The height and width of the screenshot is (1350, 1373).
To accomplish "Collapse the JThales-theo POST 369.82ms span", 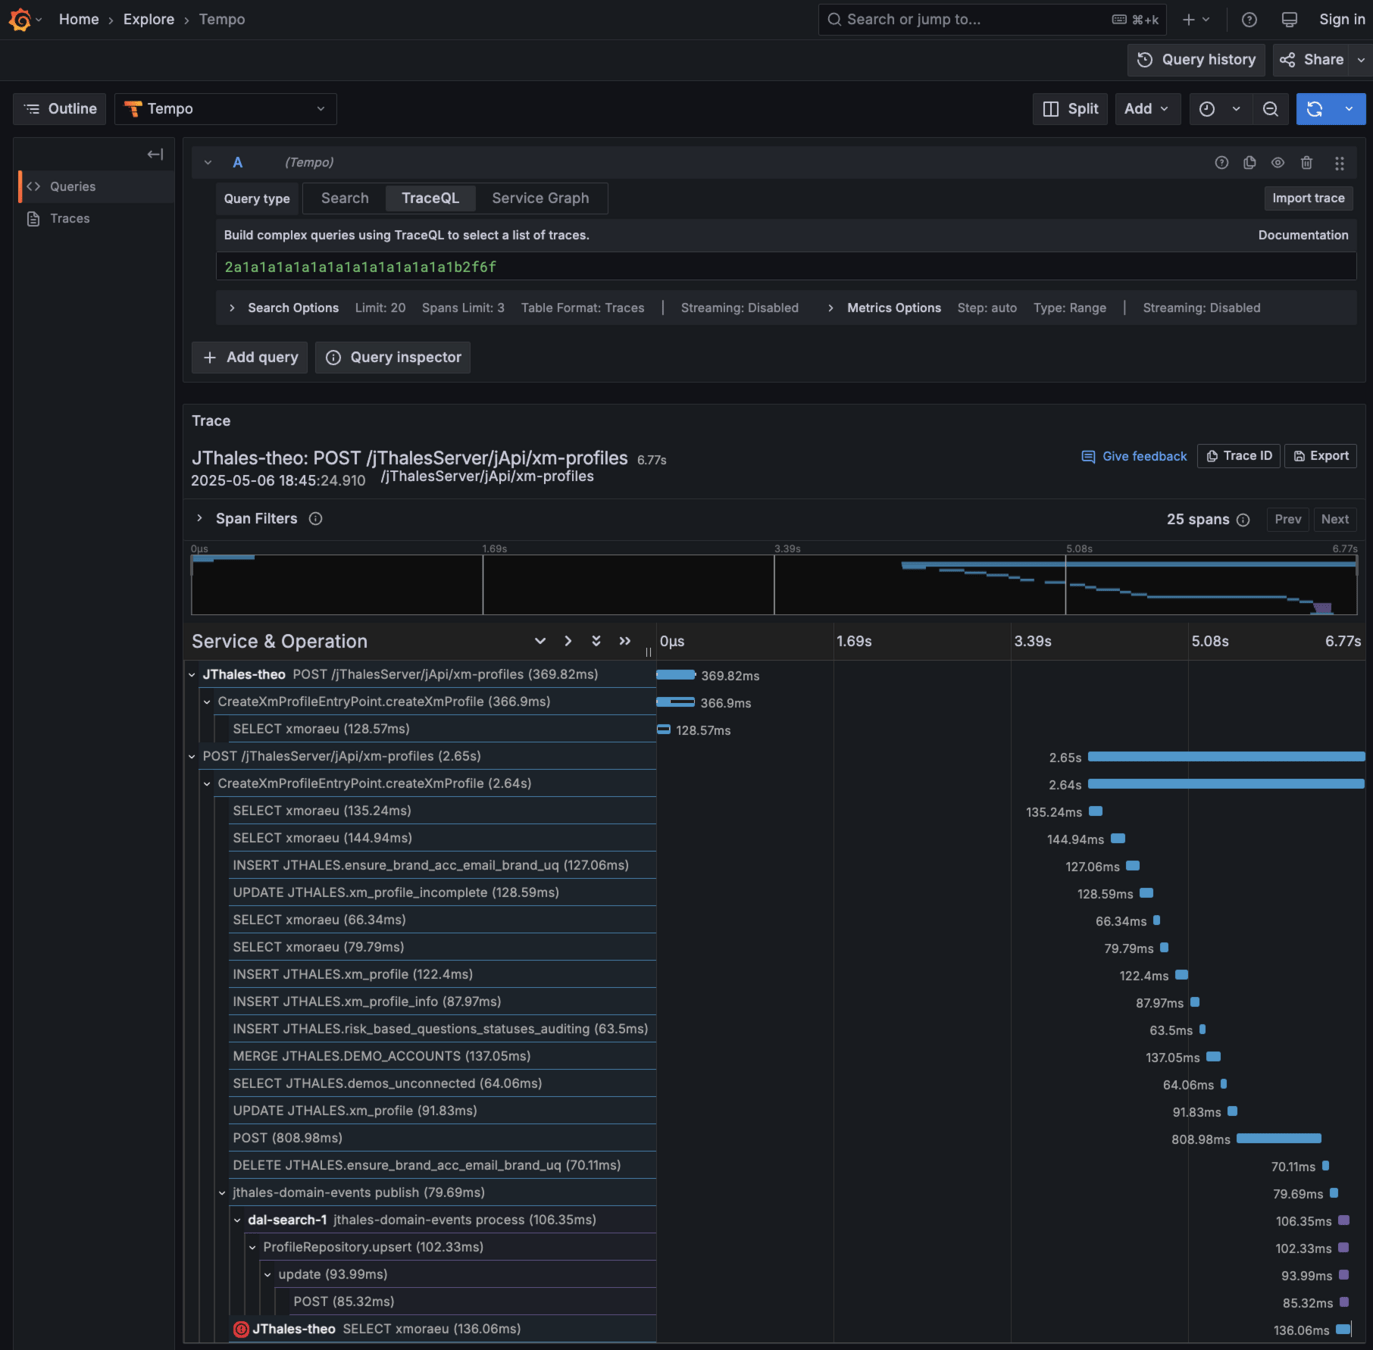I will point(193,675).
